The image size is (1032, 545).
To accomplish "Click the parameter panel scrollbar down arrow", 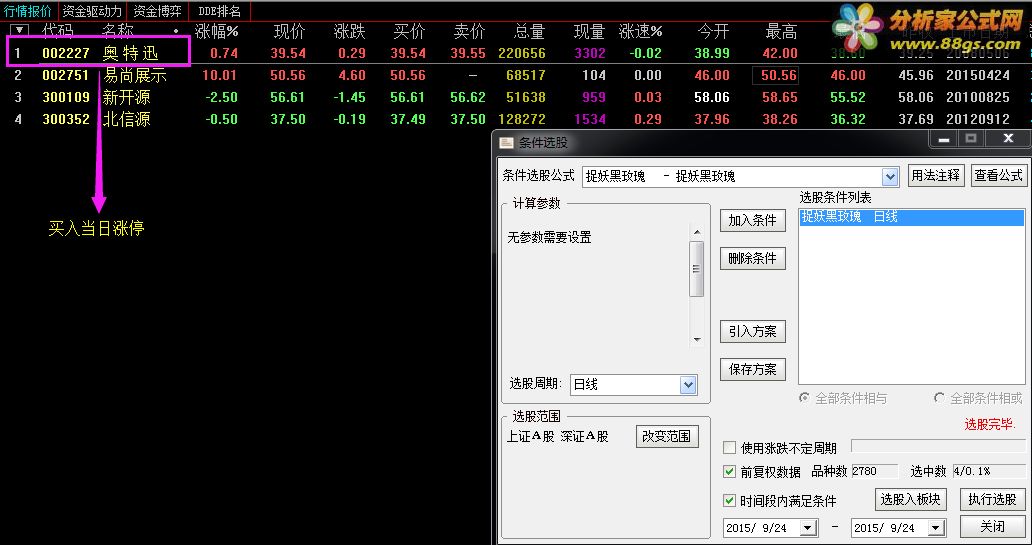I will pyautogui.click(x=697, y=340).
